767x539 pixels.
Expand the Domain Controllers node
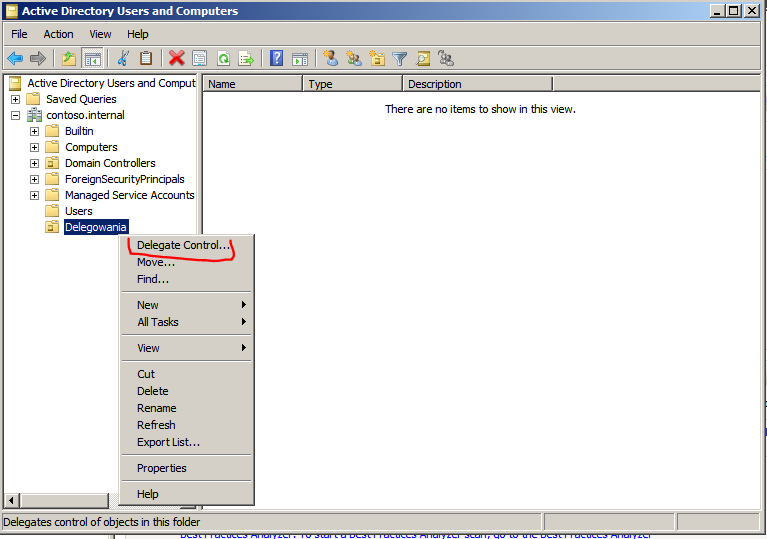pyautogui.click(x=34, y=163)
